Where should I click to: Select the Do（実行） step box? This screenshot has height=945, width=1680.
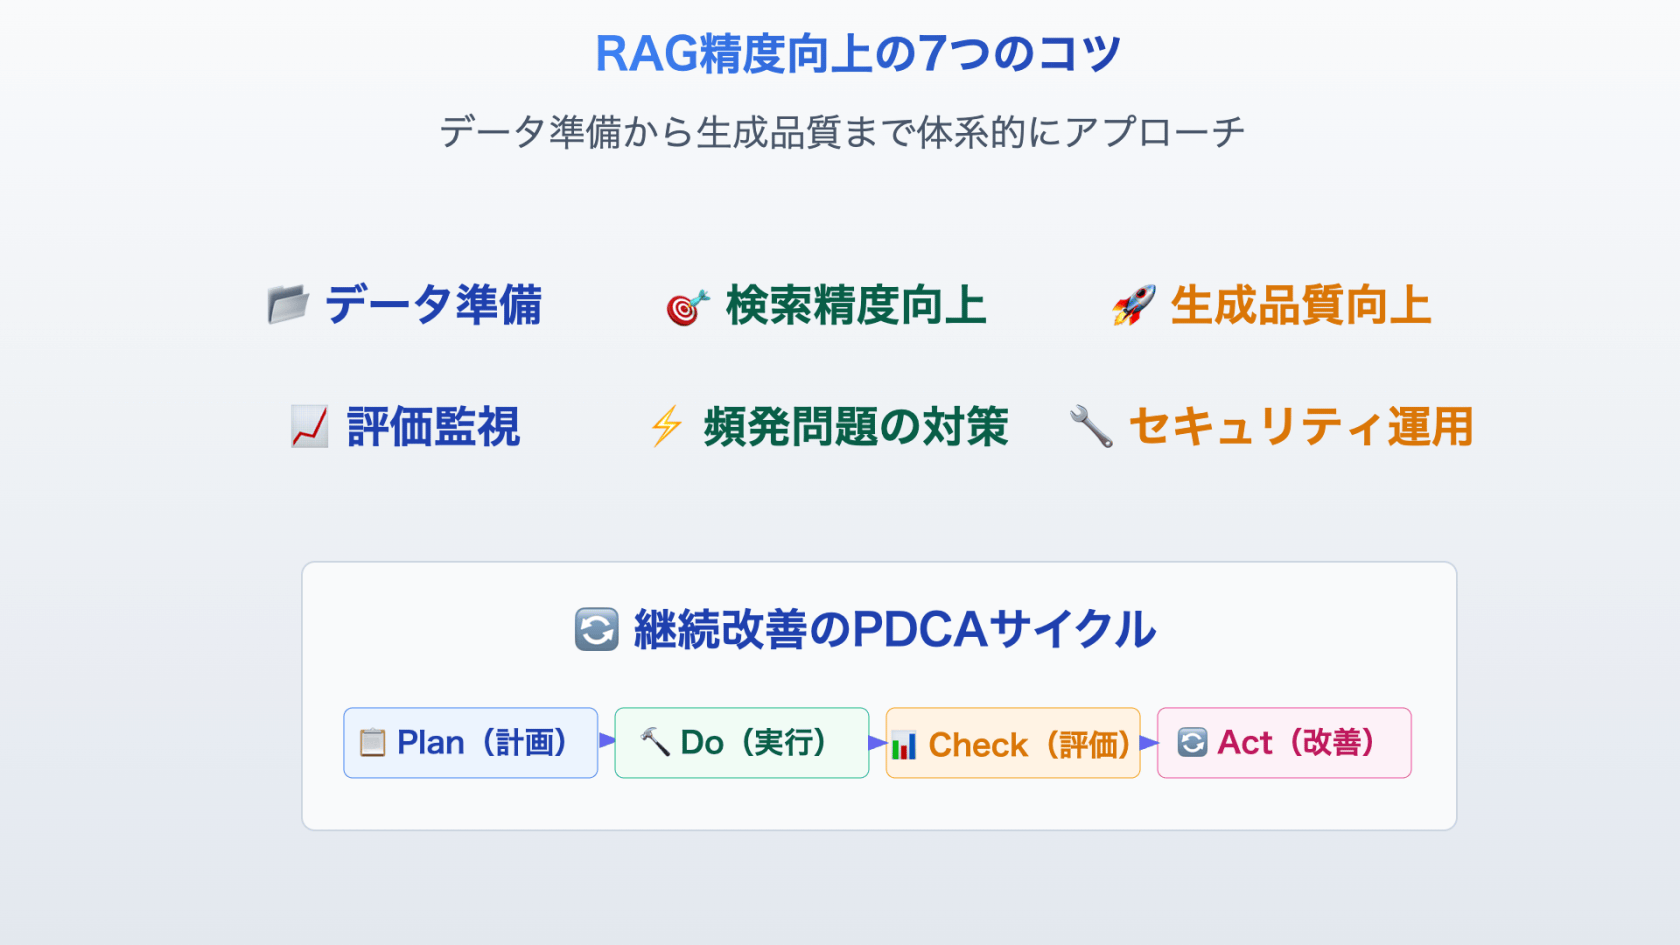742,743
